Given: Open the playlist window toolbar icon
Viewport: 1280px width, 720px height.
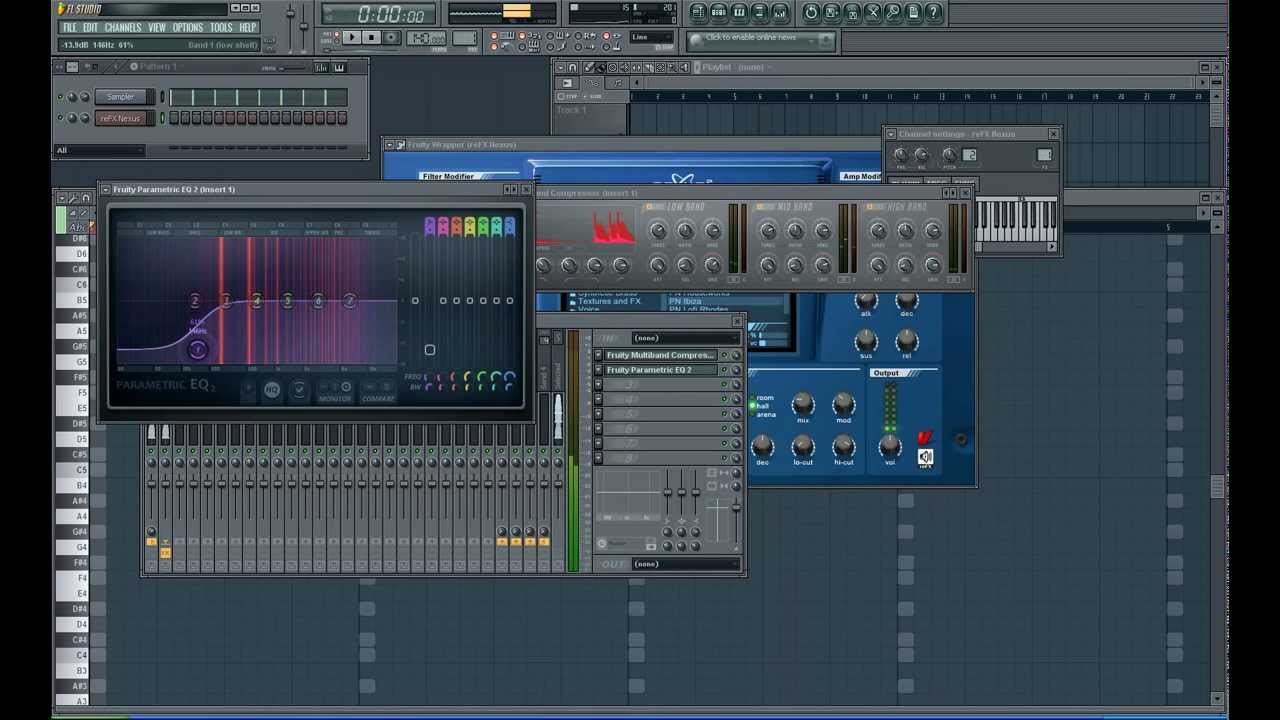Looking at the screenshot, I should 699,12.
